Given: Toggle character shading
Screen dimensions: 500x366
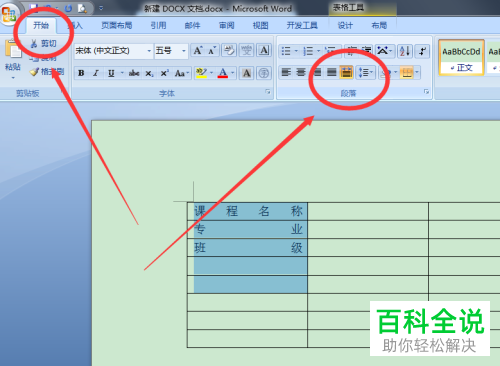Looking at the screenshot, I should pos(247,73).
